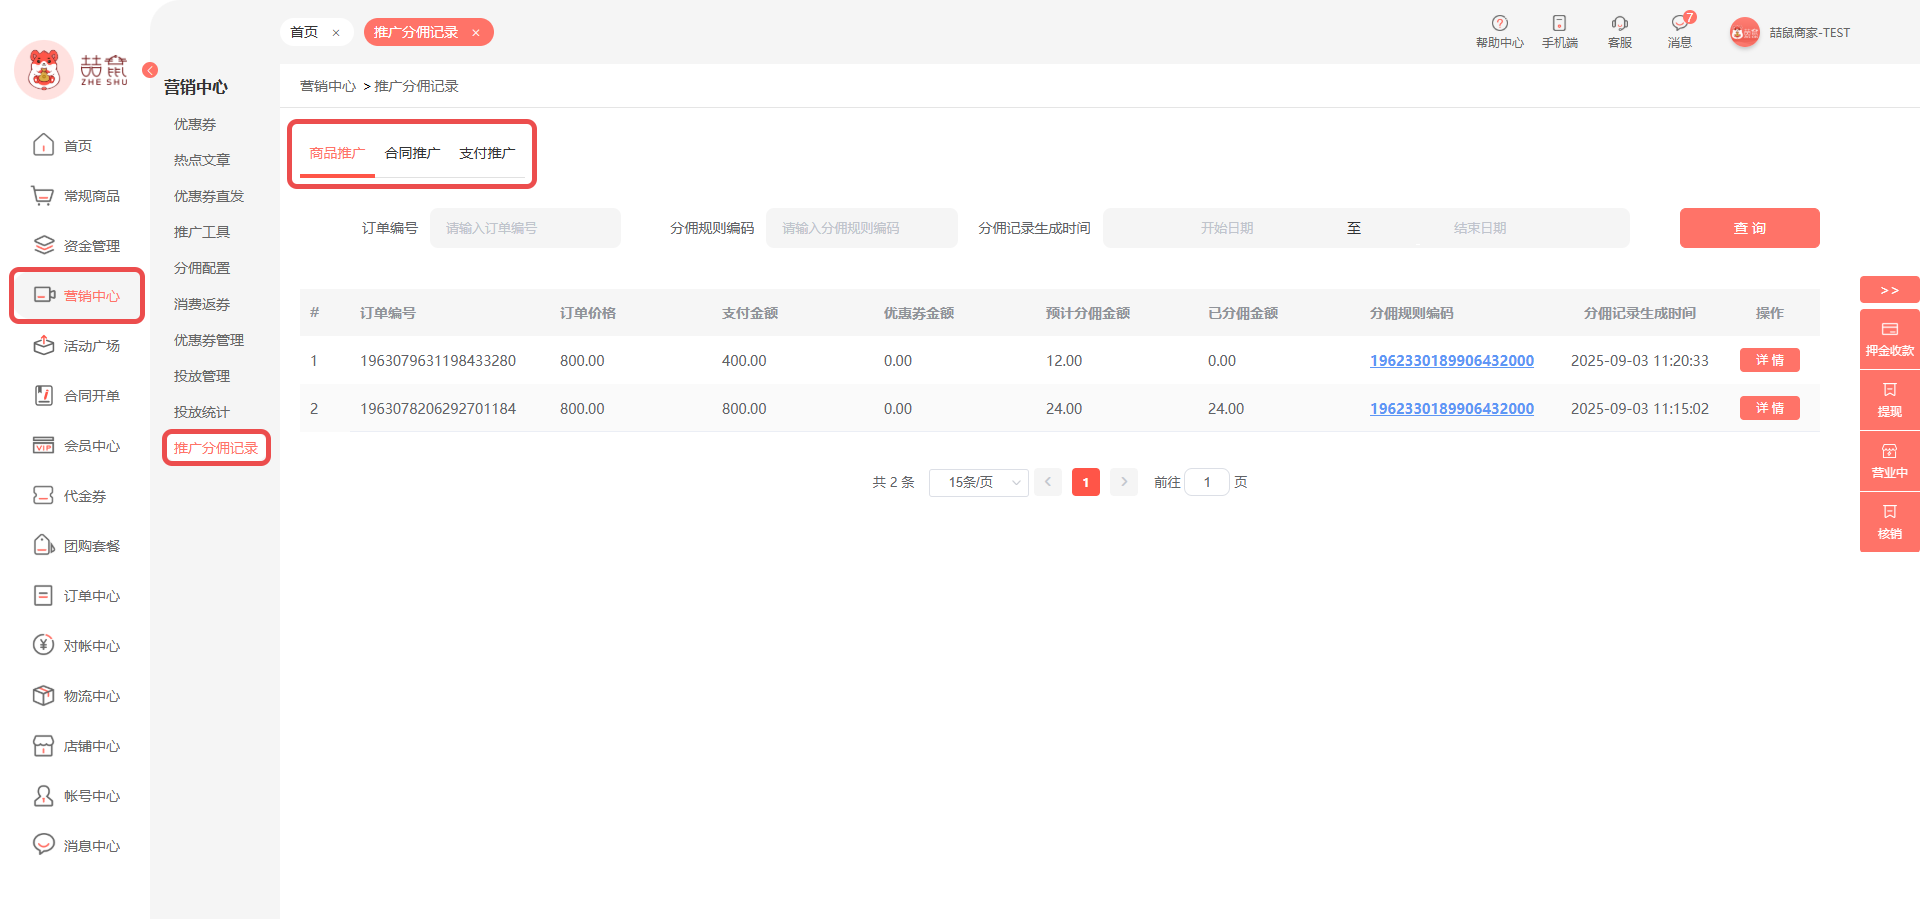1920x919 pixels.
Task: Expand the right floating panel arrows
Action: pos(1889,290)
